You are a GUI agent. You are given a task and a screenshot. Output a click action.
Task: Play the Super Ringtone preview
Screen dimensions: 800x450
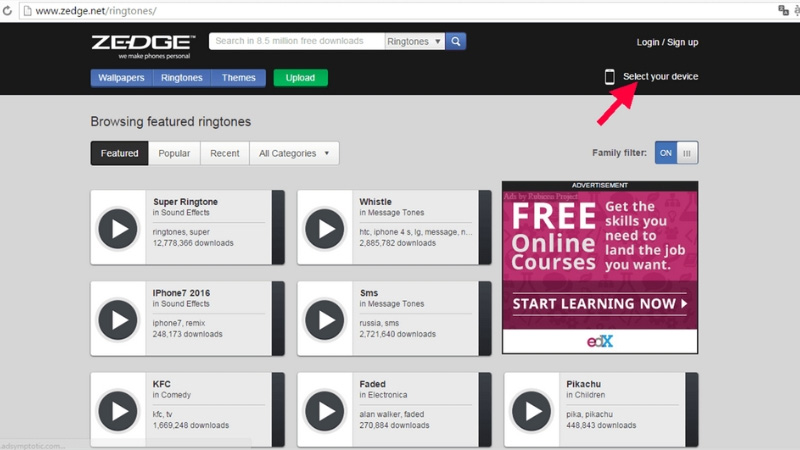tap(119, 228)
